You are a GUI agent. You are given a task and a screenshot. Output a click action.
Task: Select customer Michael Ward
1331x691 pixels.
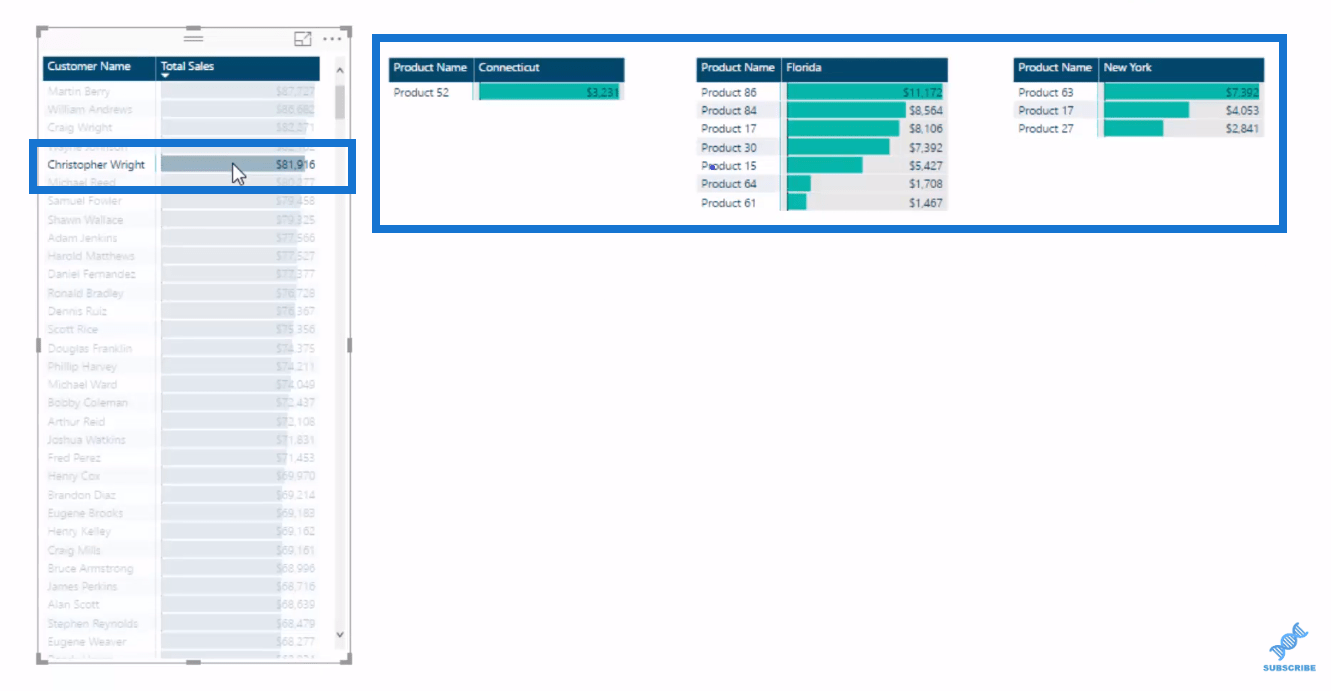click(82, 384)
